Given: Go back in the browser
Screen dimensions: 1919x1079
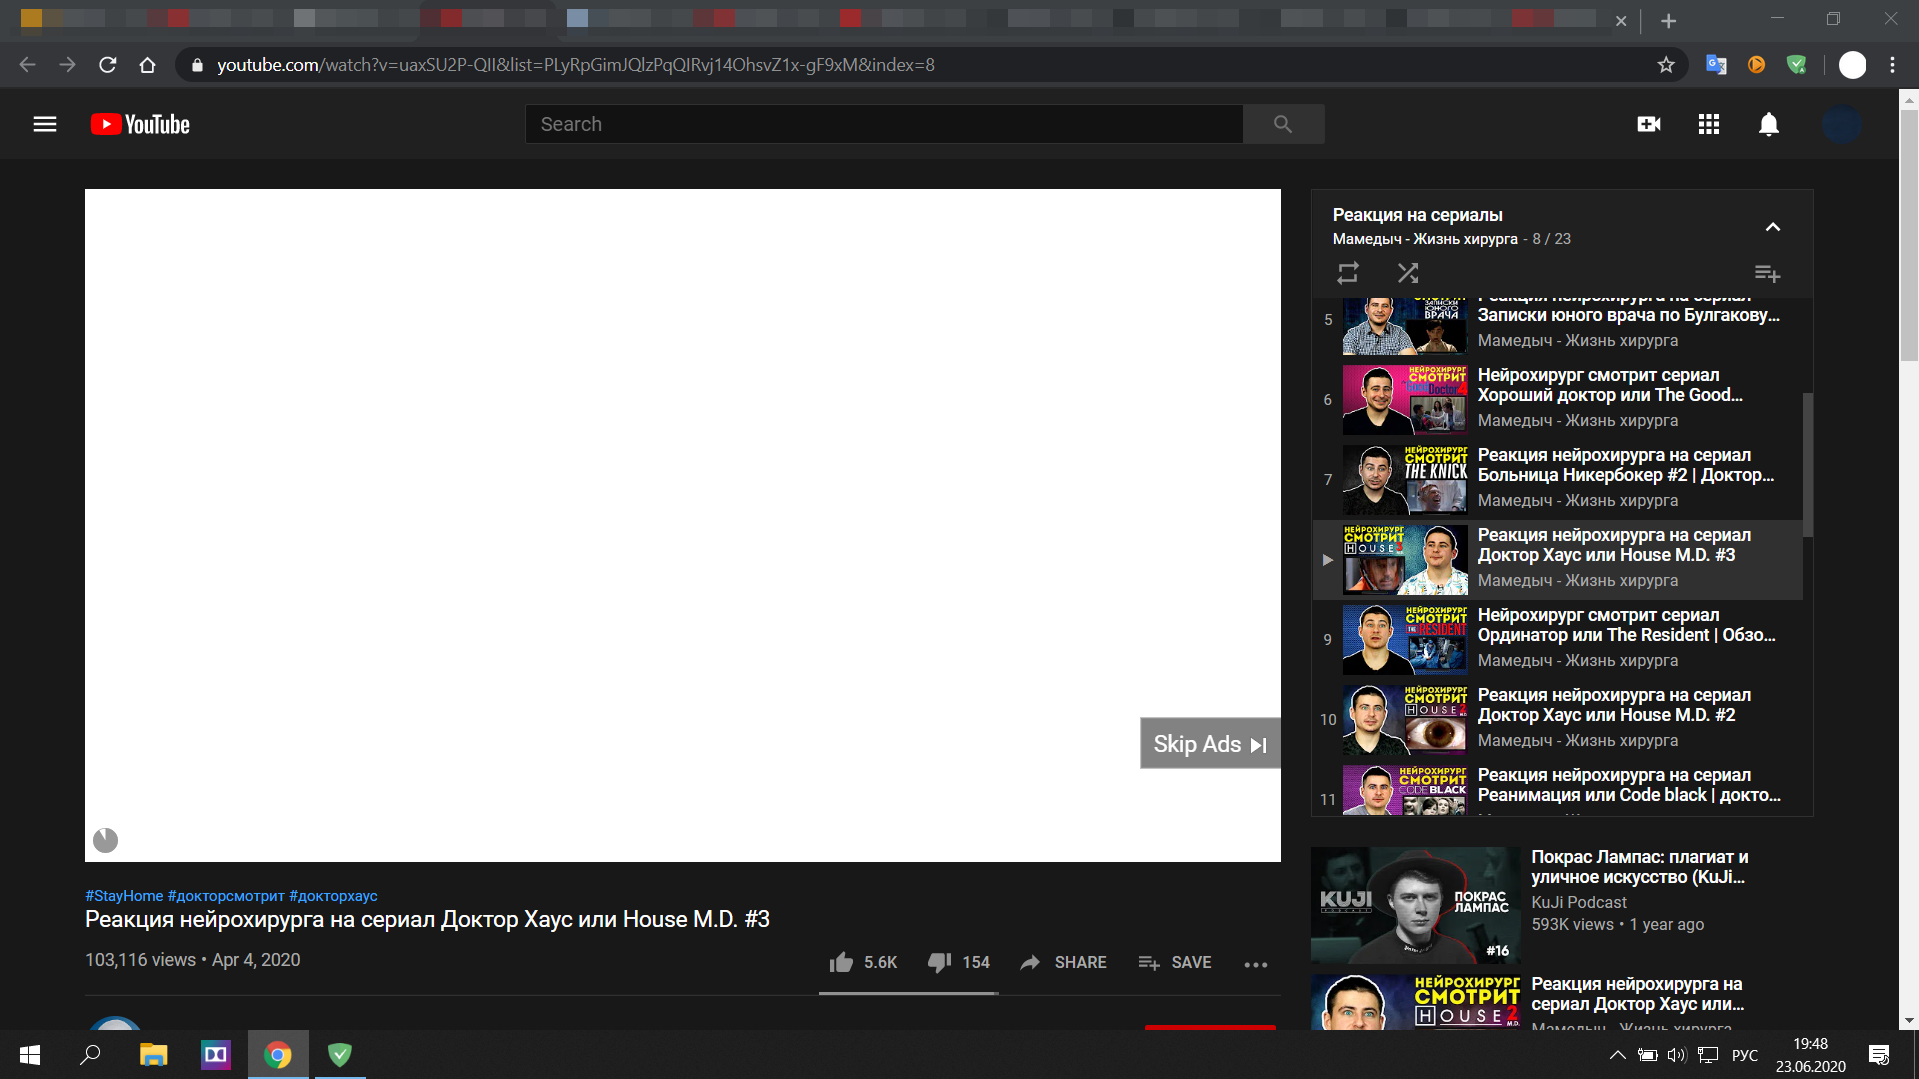Looking at the screenshot, I should (27, 65).
